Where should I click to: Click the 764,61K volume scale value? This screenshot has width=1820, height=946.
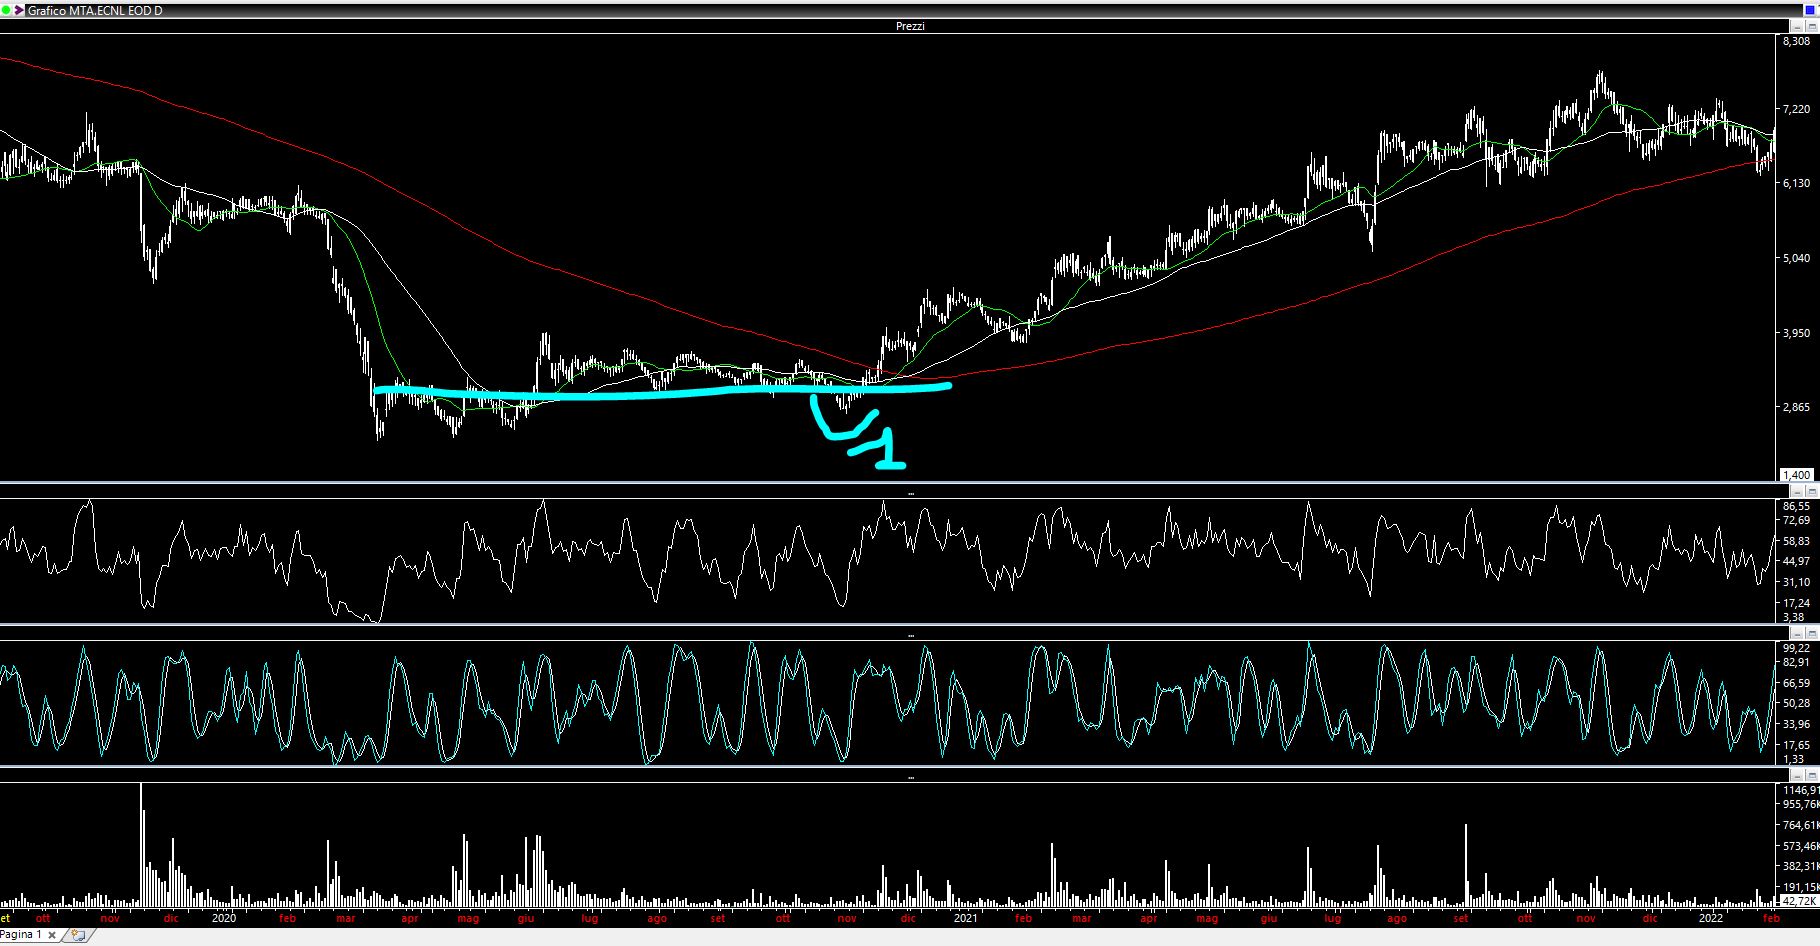click(x=1800, y=825)
